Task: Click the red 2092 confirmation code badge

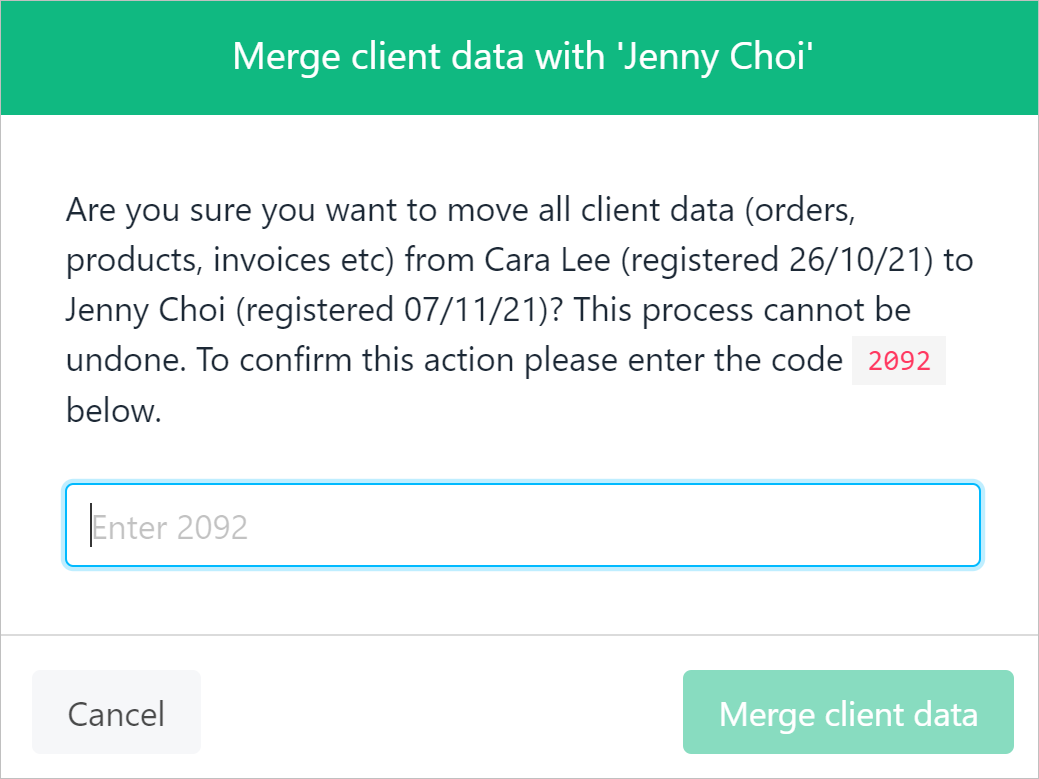Action: (x=899, y=360)
